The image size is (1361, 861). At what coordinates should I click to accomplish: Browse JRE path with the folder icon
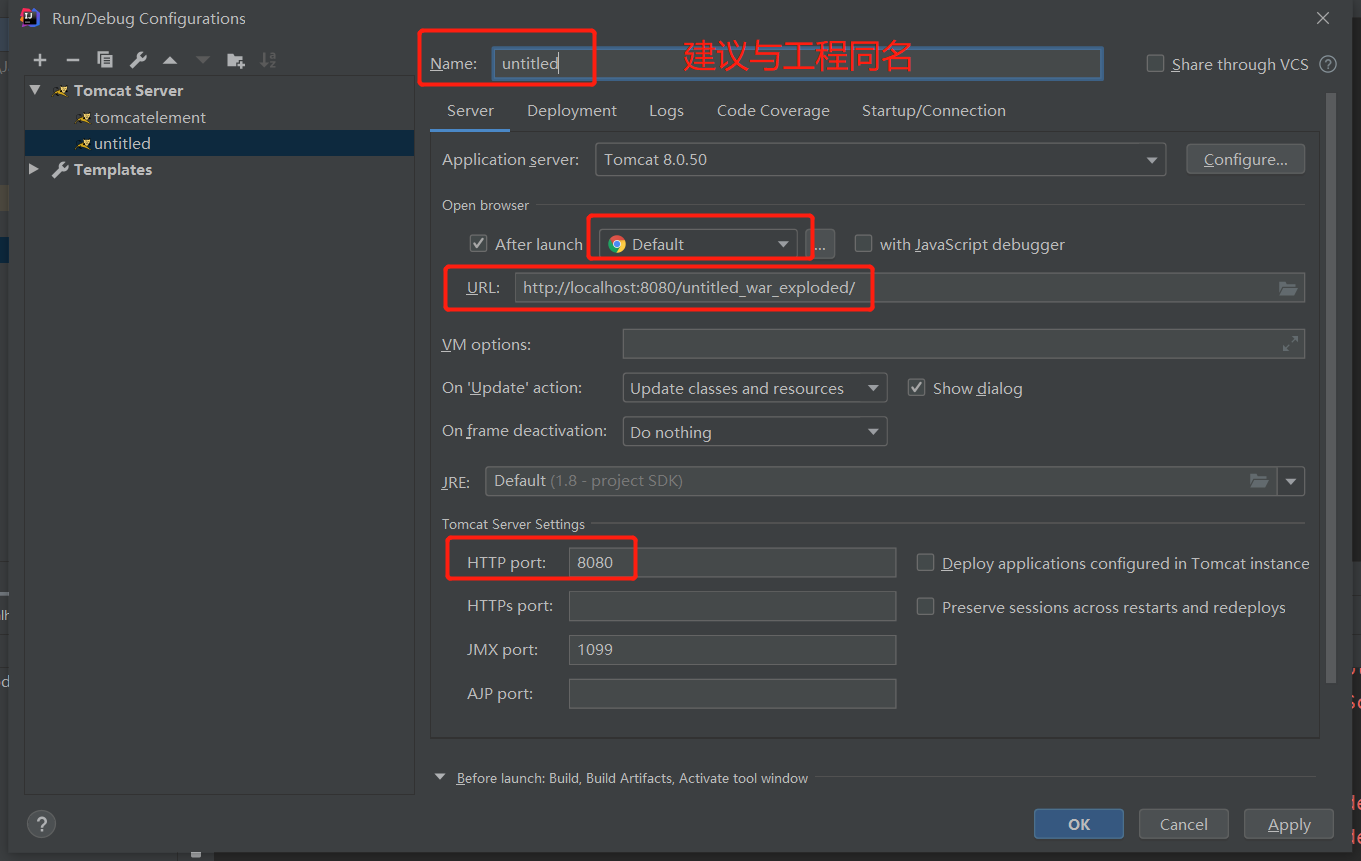pyautogui.click(x=1259, y=481)
